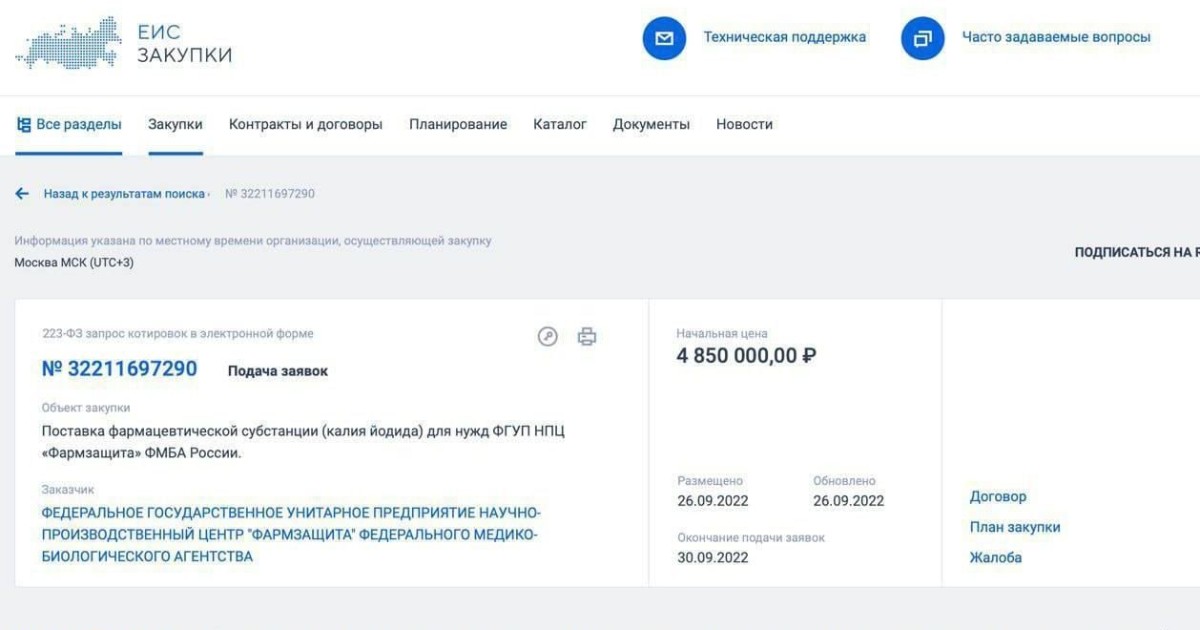Screen dimensions: 1200x630
Task: Go to the Планирование tab
Action: click(458, 125)
